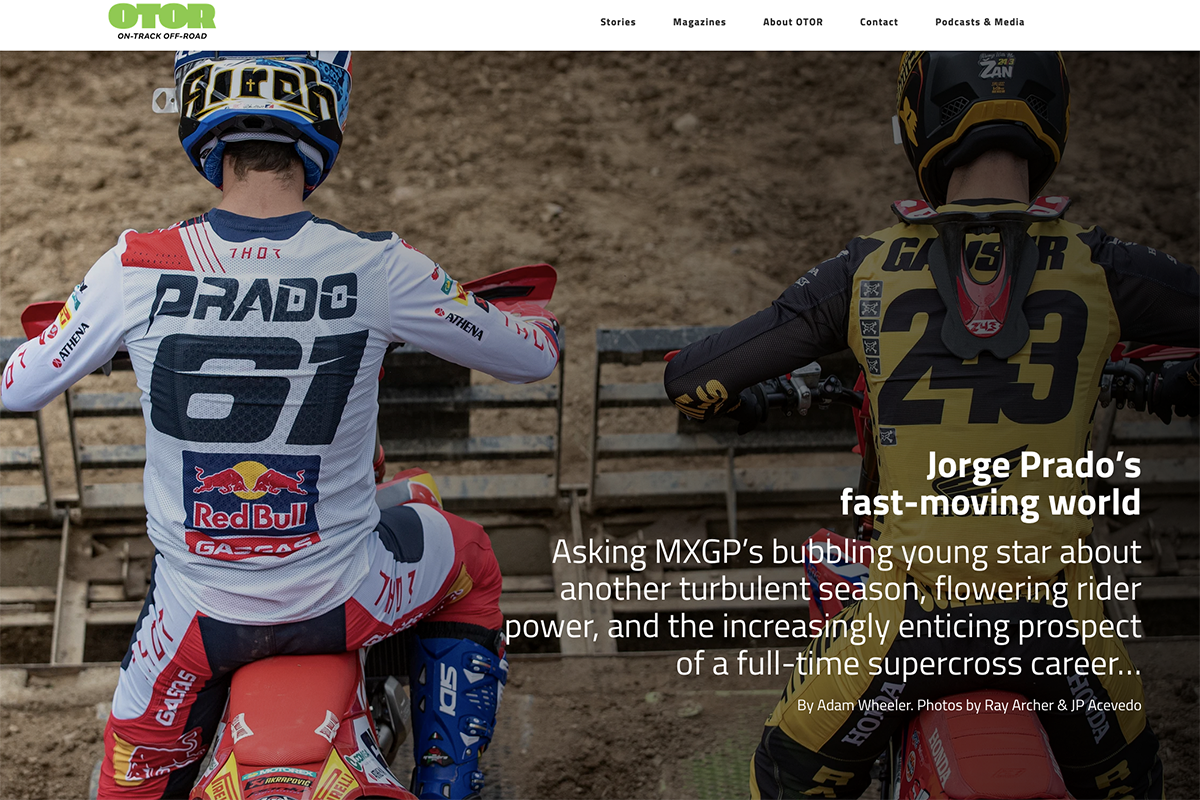Viewport: 1200px width, 800px height.
Task: Click the GASGAS label below Red Bull logo
Action: click(253, 545)
